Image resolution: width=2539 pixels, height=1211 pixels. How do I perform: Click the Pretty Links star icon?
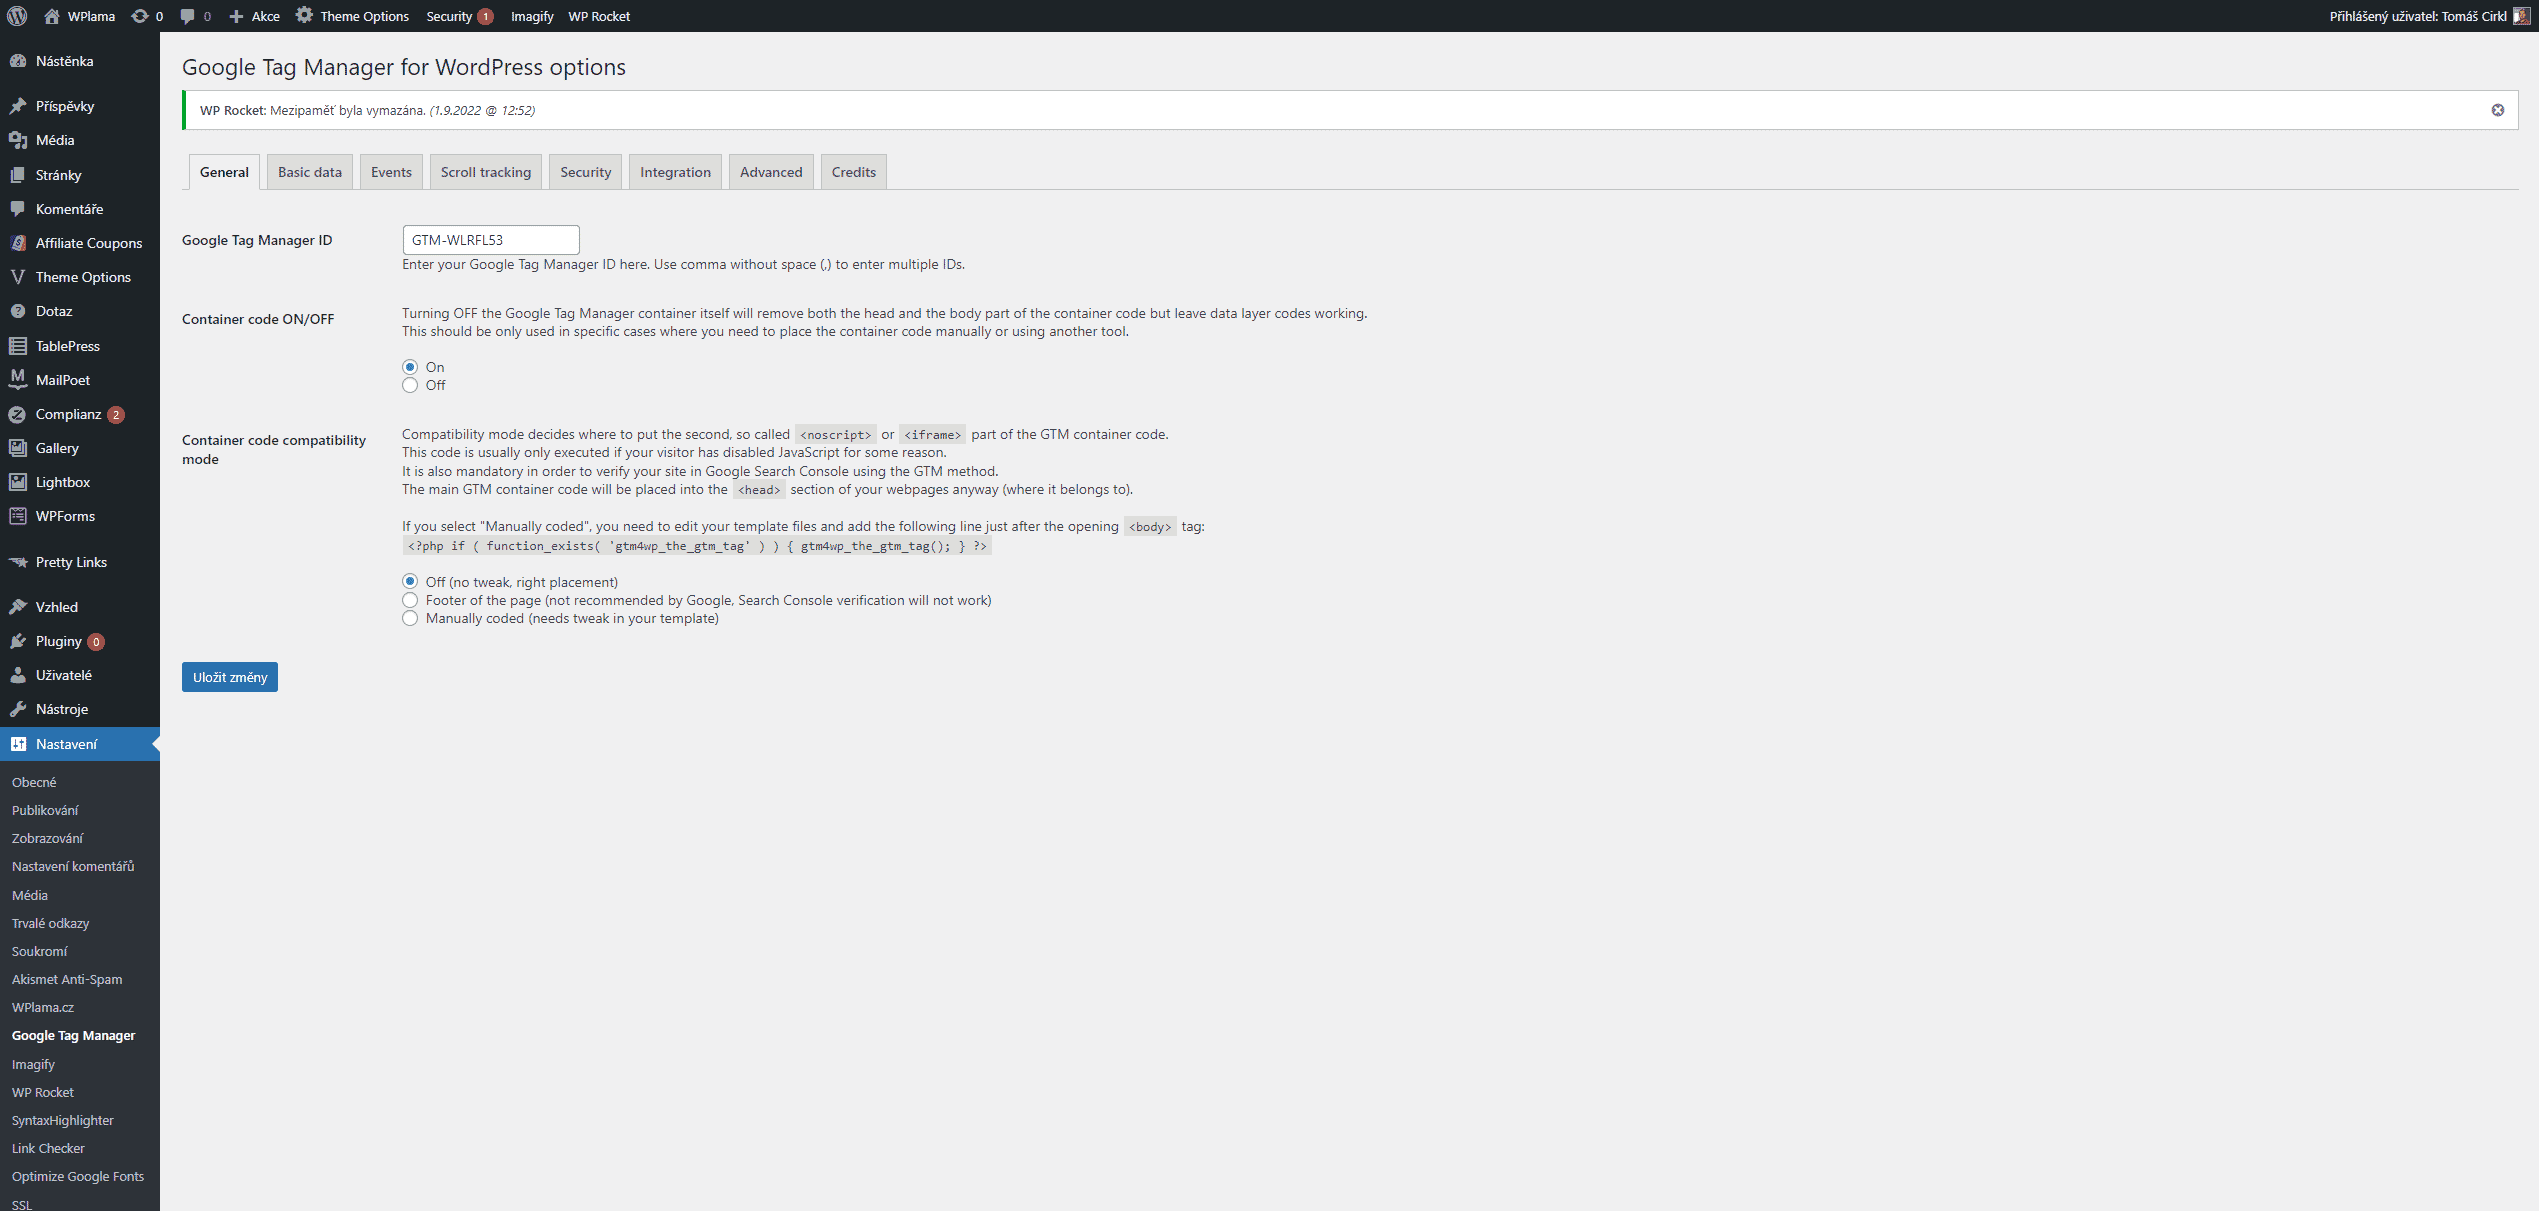(x=18, y=562)
